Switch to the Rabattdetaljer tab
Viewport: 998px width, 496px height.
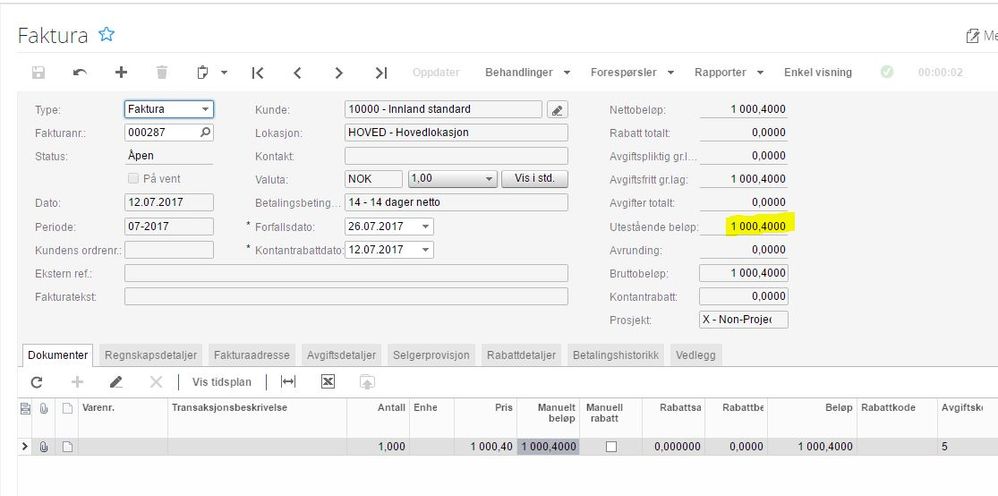[521, 355]
